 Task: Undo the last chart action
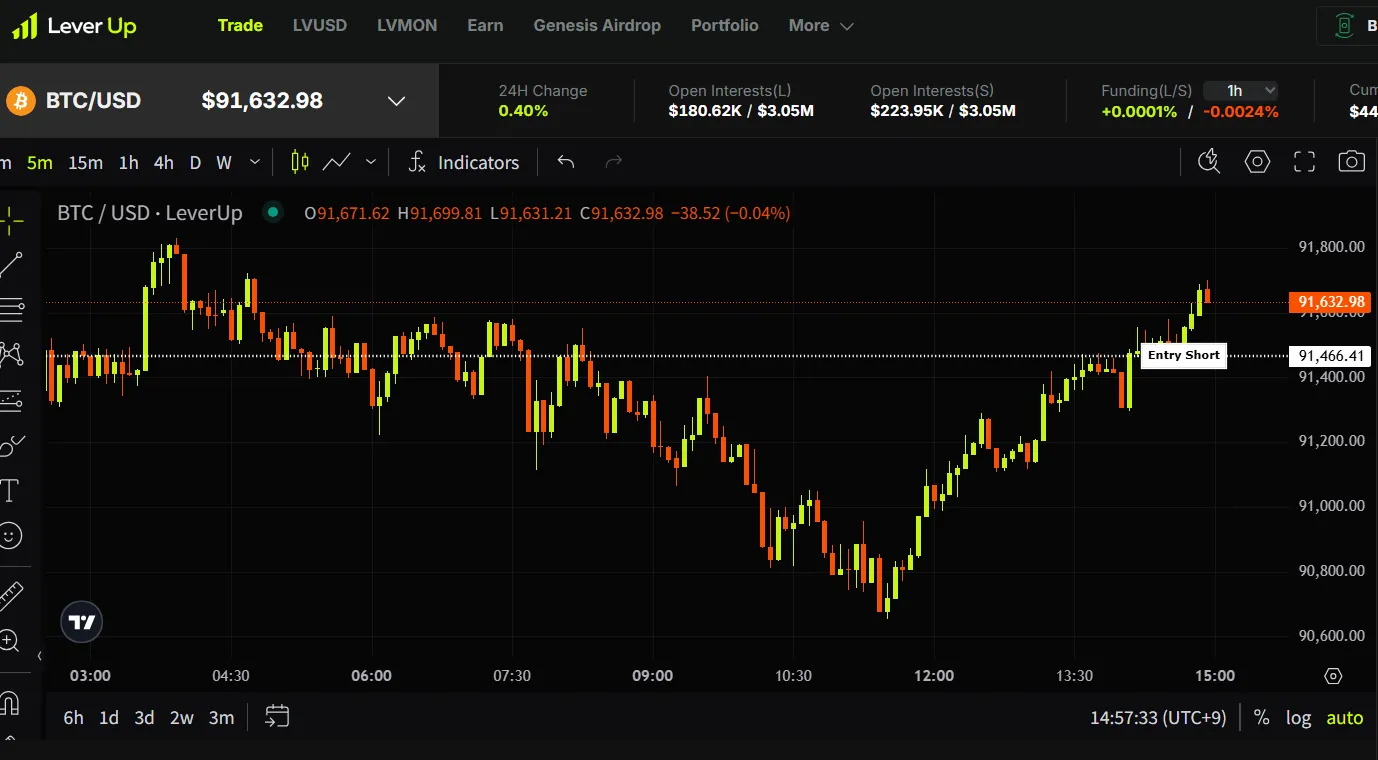tap(566, 162)
